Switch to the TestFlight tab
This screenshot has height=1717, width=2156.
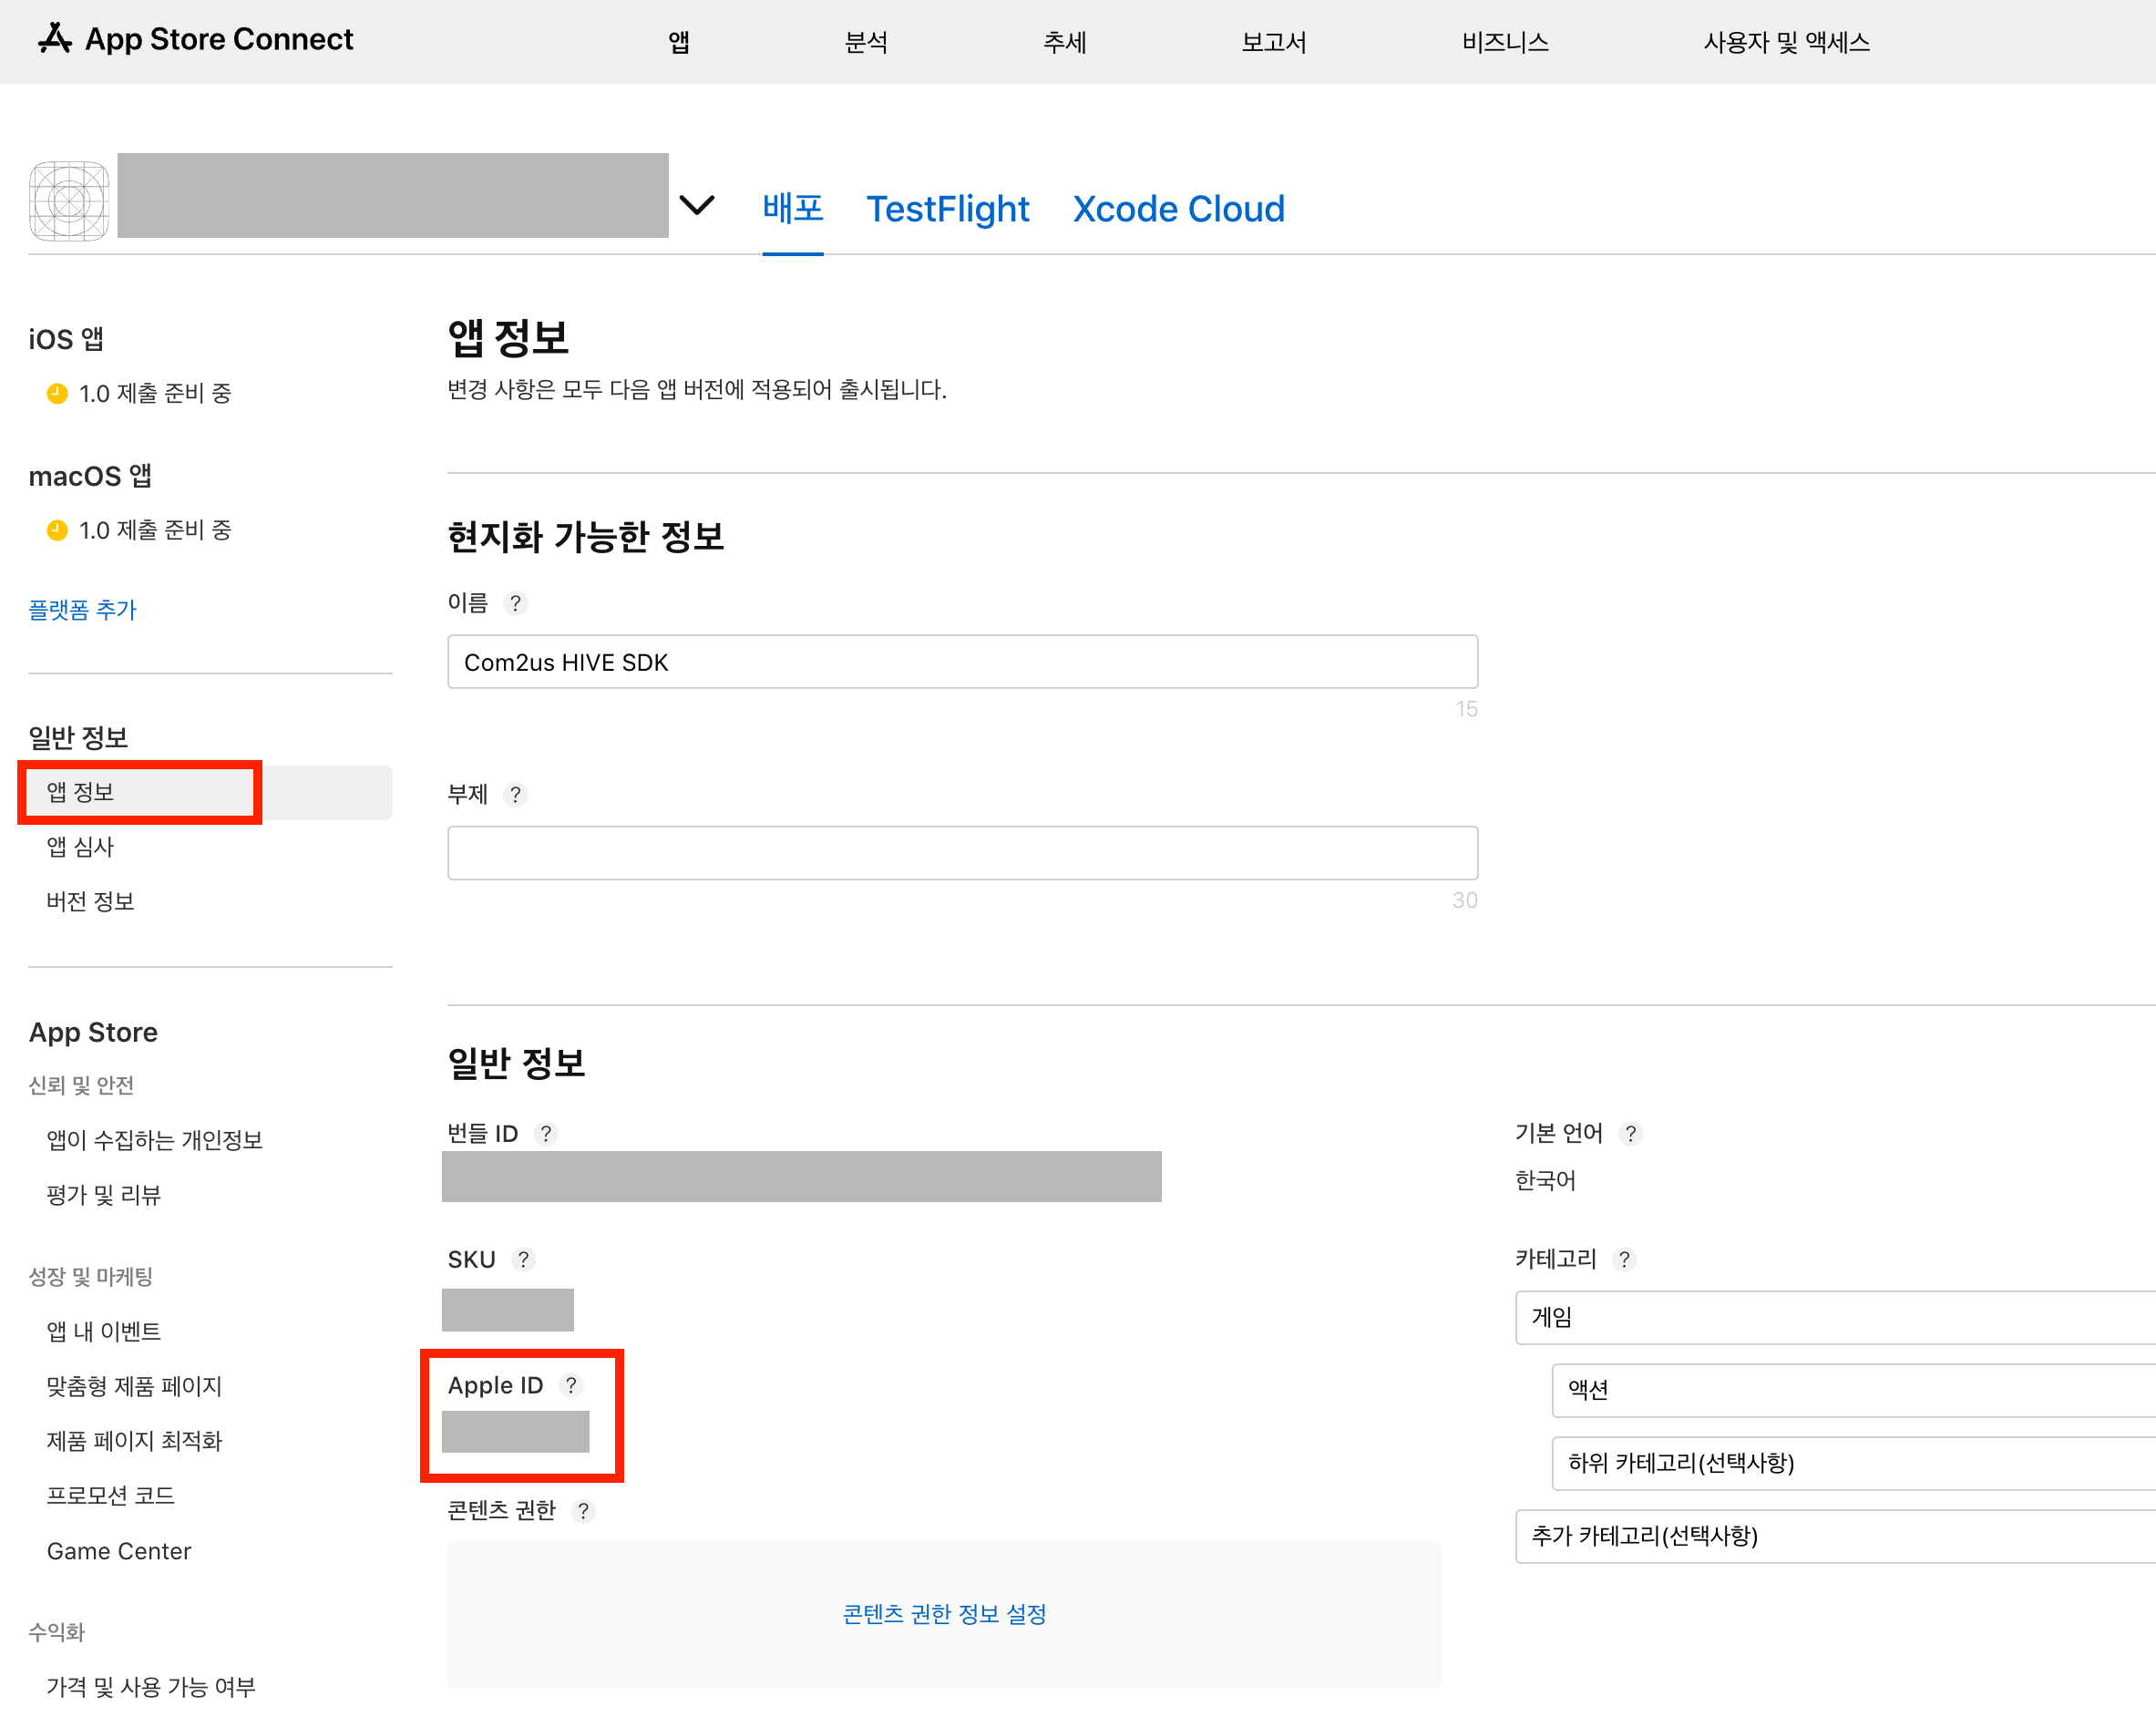click(x=947, y=209)
